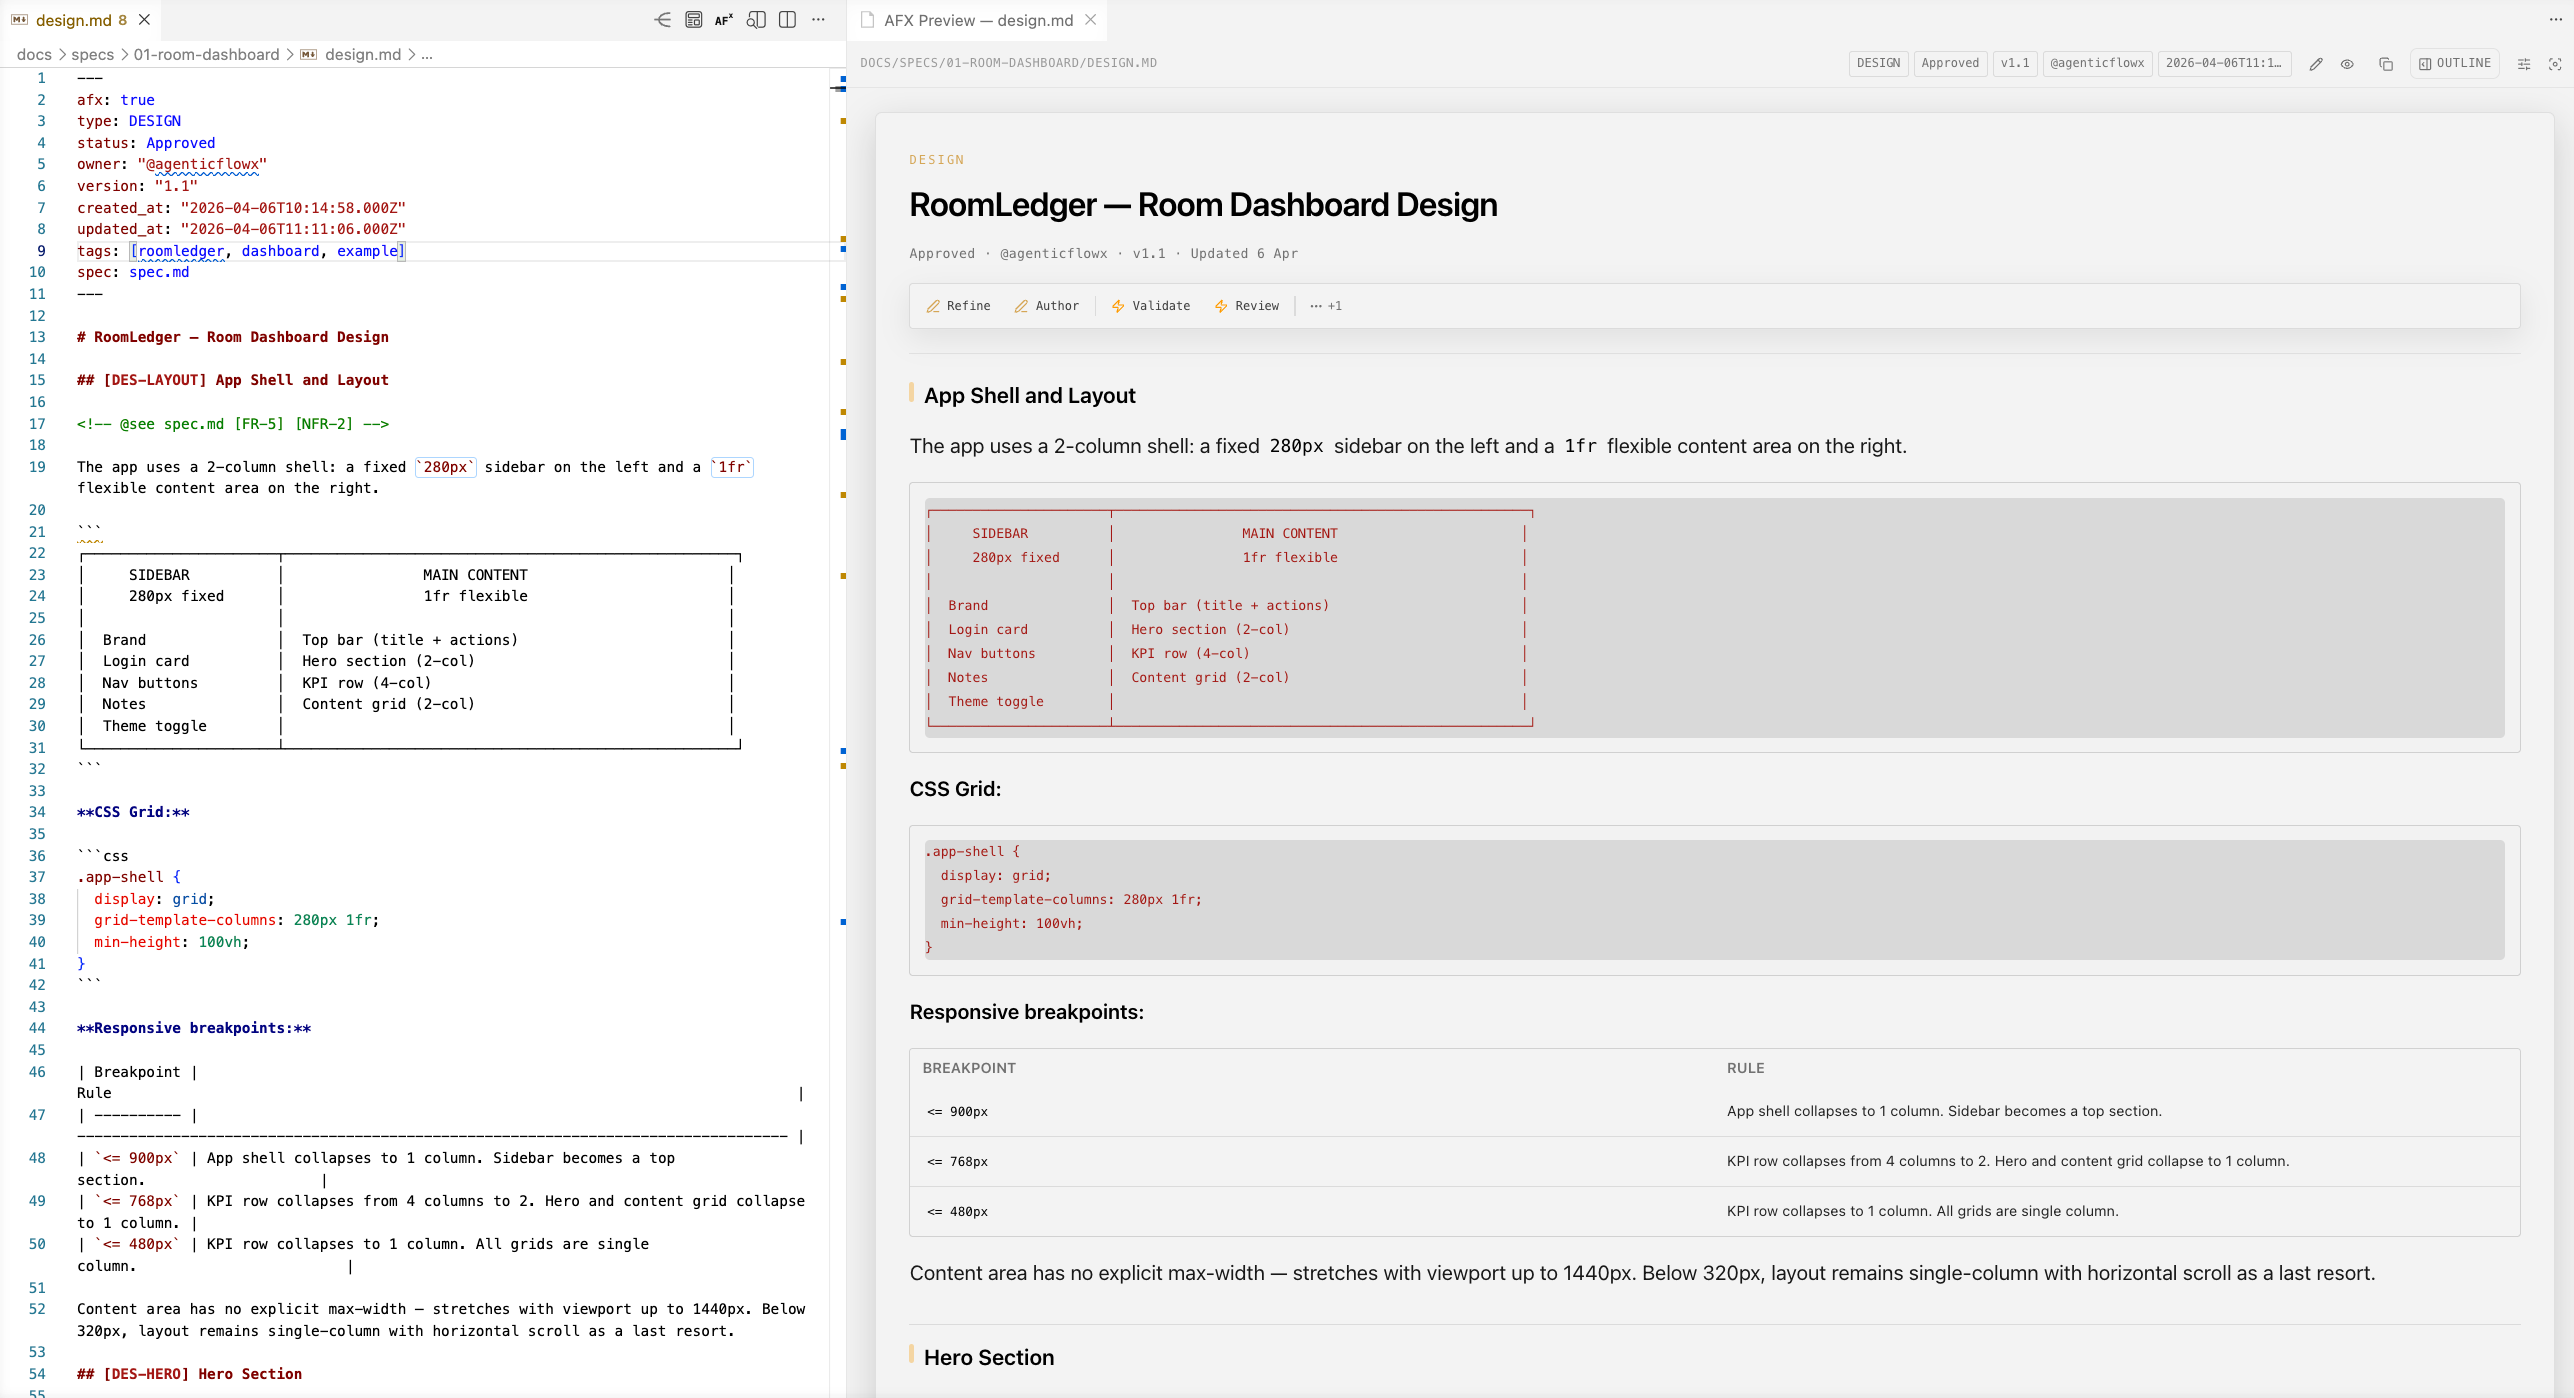Viewport: 2574px width, 1398px height.
Task: Click the 'Updated 6 Apr' metadata text
Action: 1244,254
